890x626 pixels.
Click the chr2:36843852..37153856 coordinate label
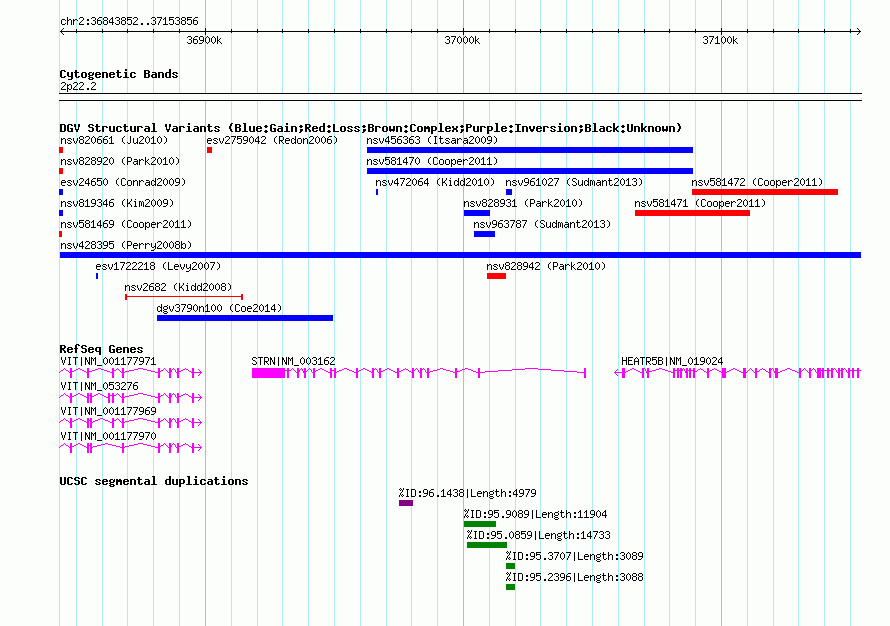129,21
